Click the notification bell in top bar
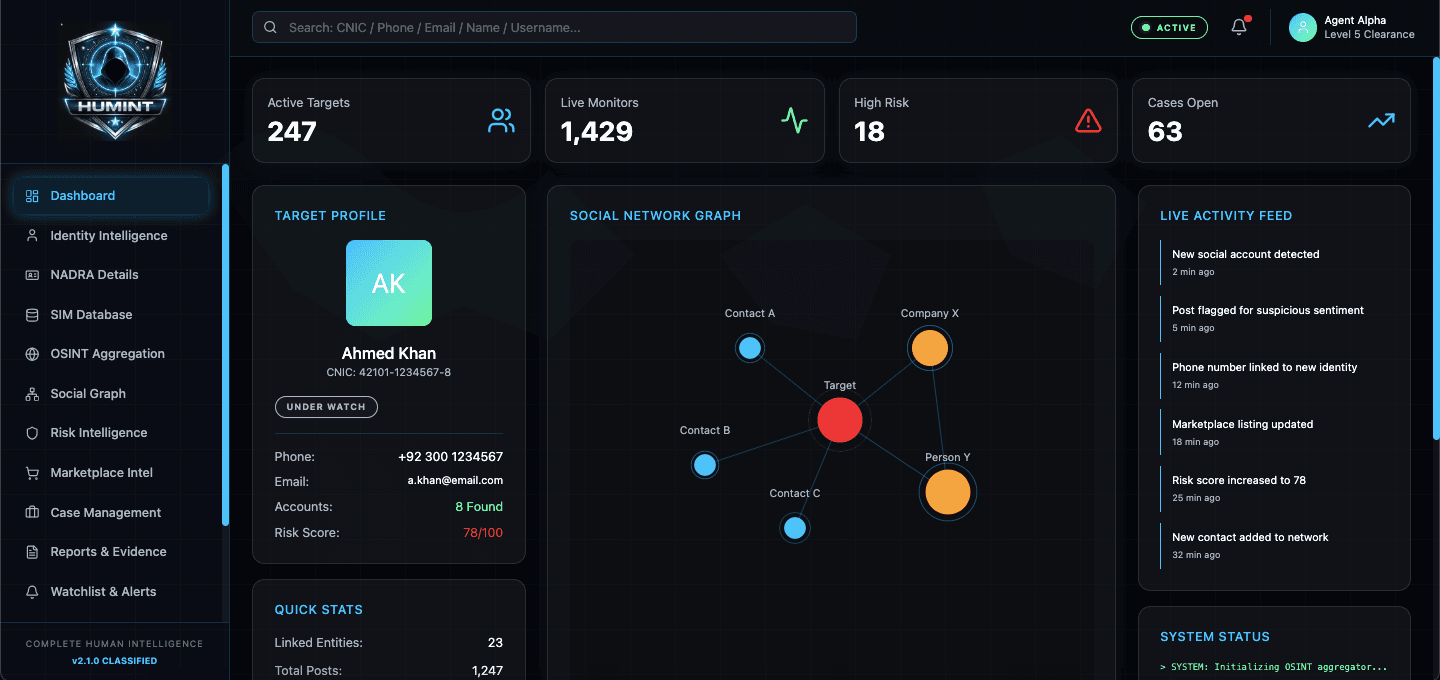 click(1239, 27)
